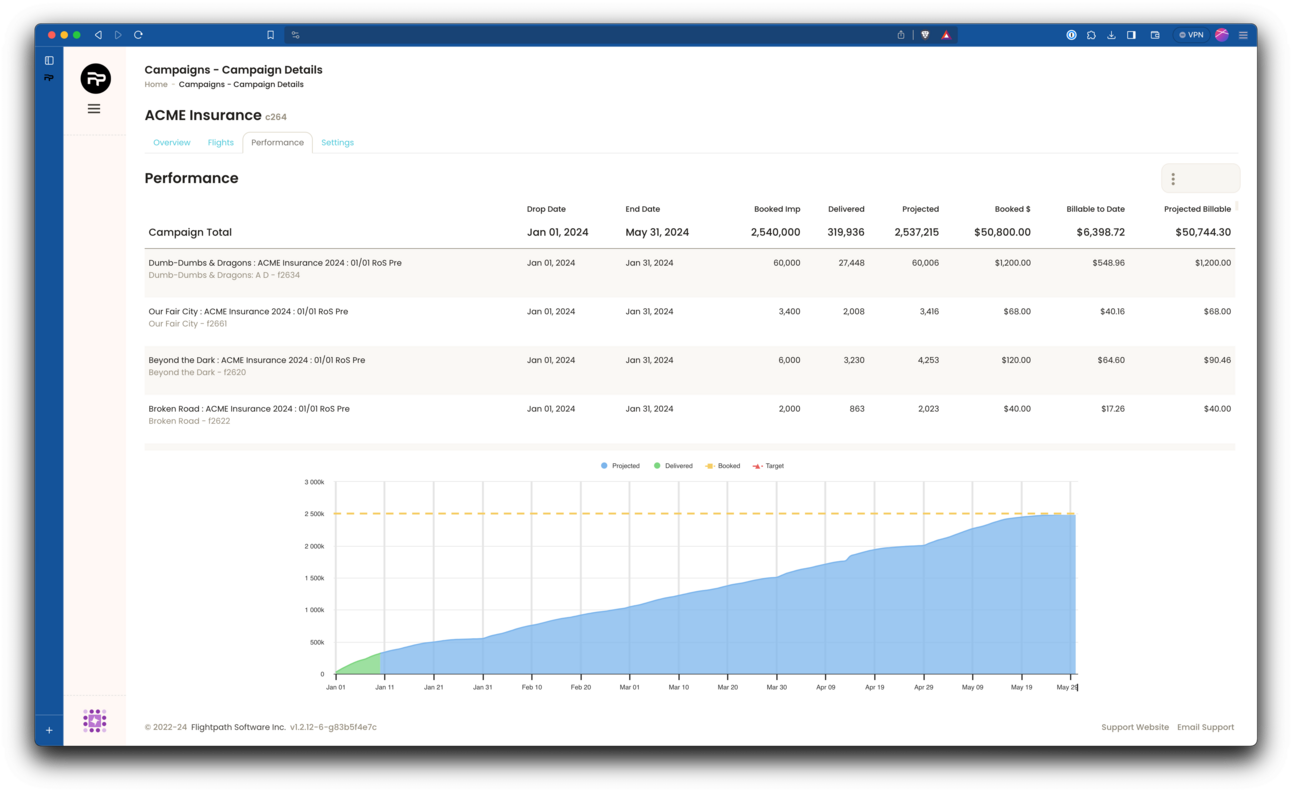Click the Home breadcrumb link

156,85
